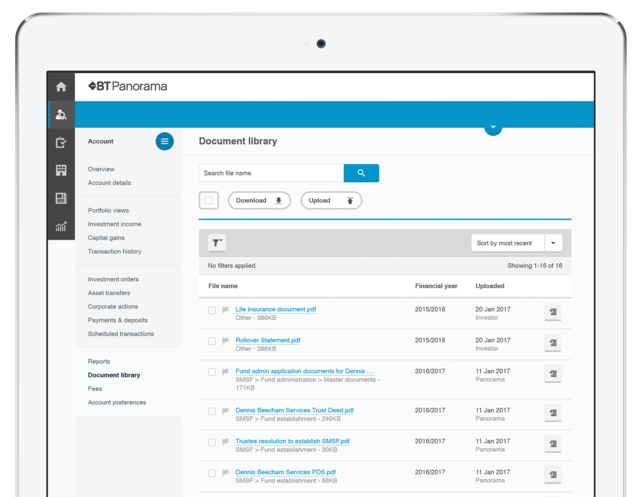This screenshot has width=640, height=497.
Task: Open the filter funnel tool
Action: (x=217, y=243)
